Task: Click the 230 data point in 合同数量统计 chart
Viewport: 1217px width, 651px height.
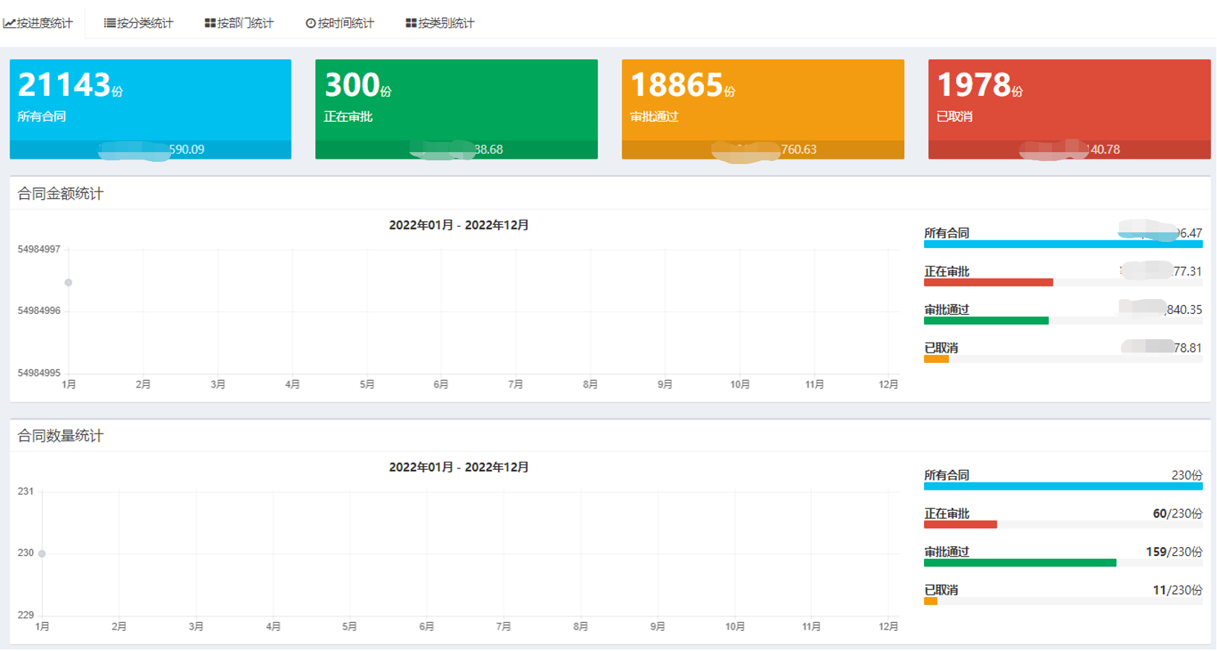Action: click(42, 554)
